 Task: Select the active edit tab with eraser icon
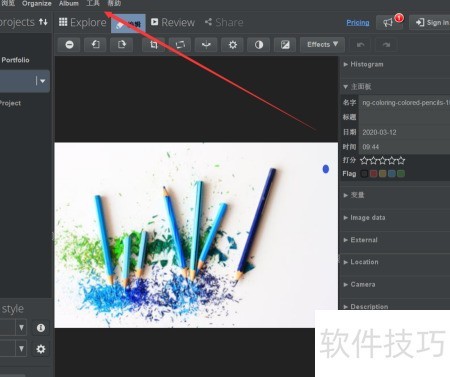128,24
